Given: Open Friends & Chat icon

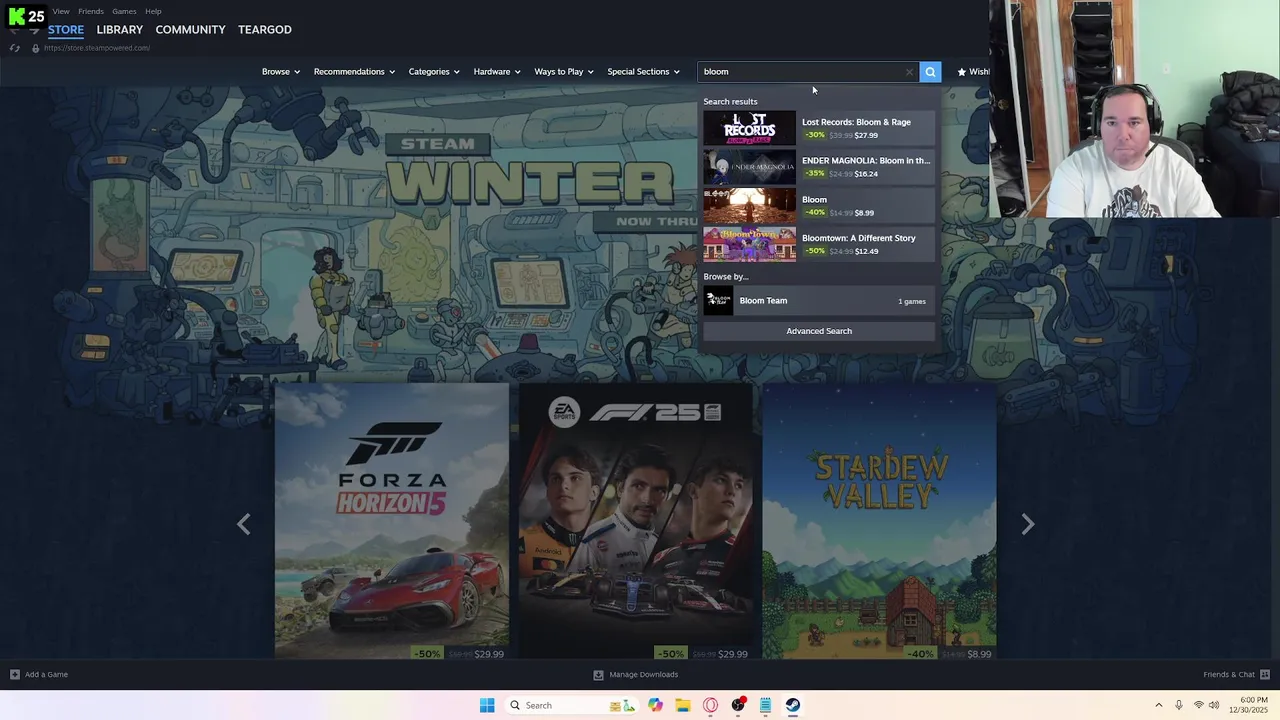Looking at the screenshot, I should pyautogui.click(x=1265, y=675).
